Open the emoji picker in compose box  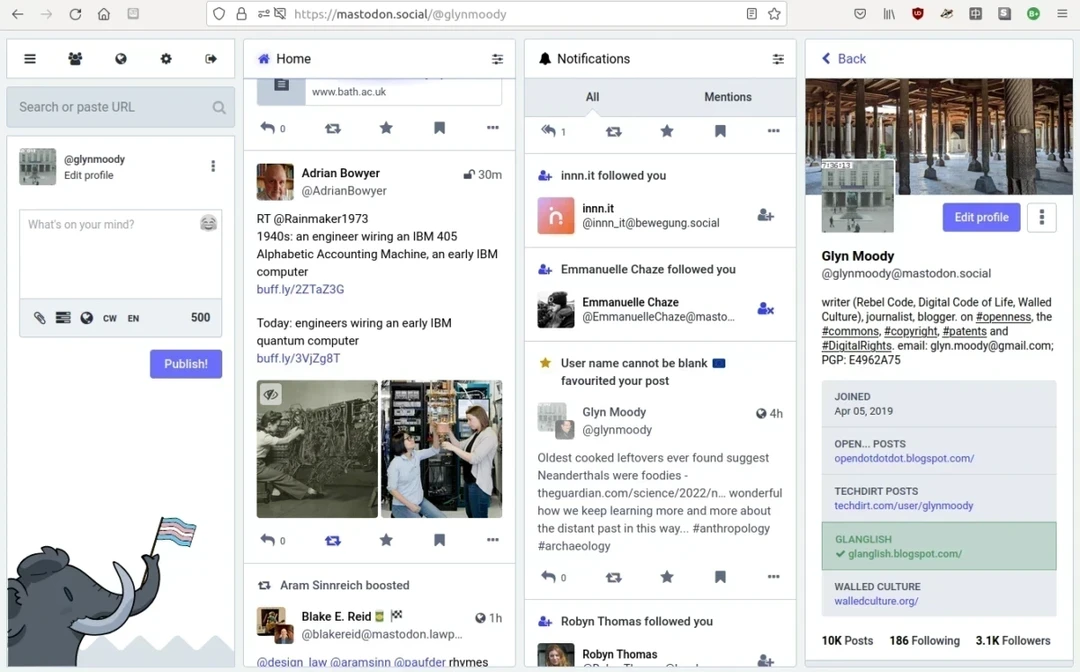point(208,223)
